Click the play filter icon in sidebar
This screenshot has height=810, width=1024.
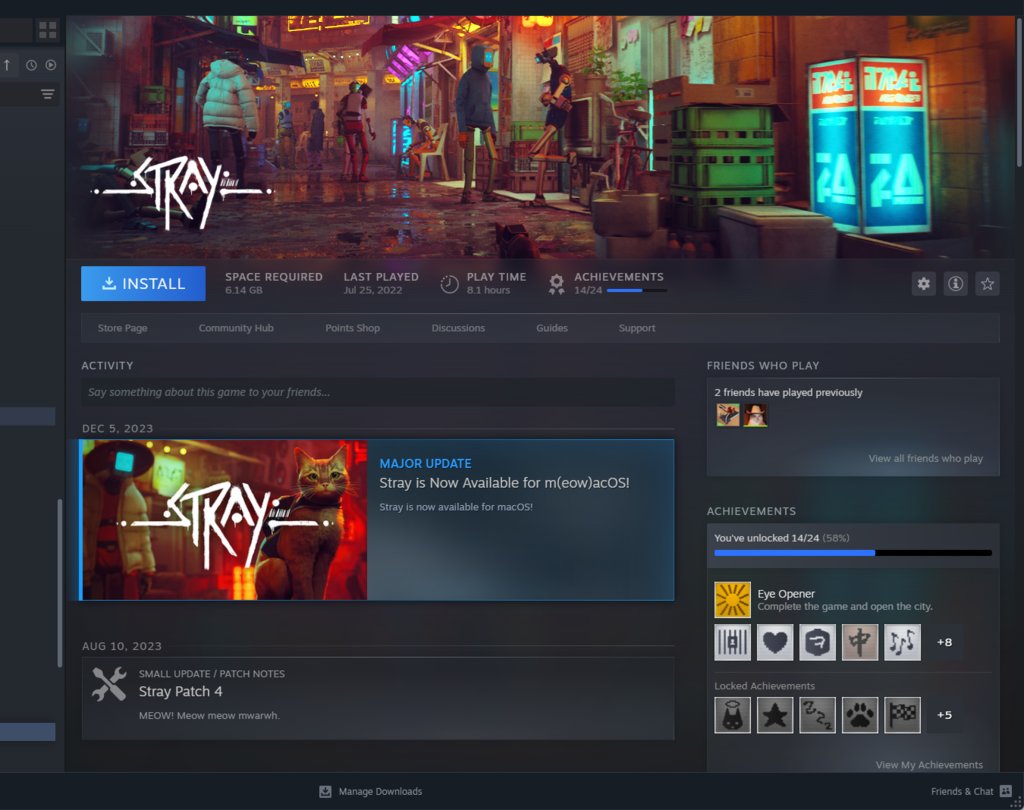point(51,65)
